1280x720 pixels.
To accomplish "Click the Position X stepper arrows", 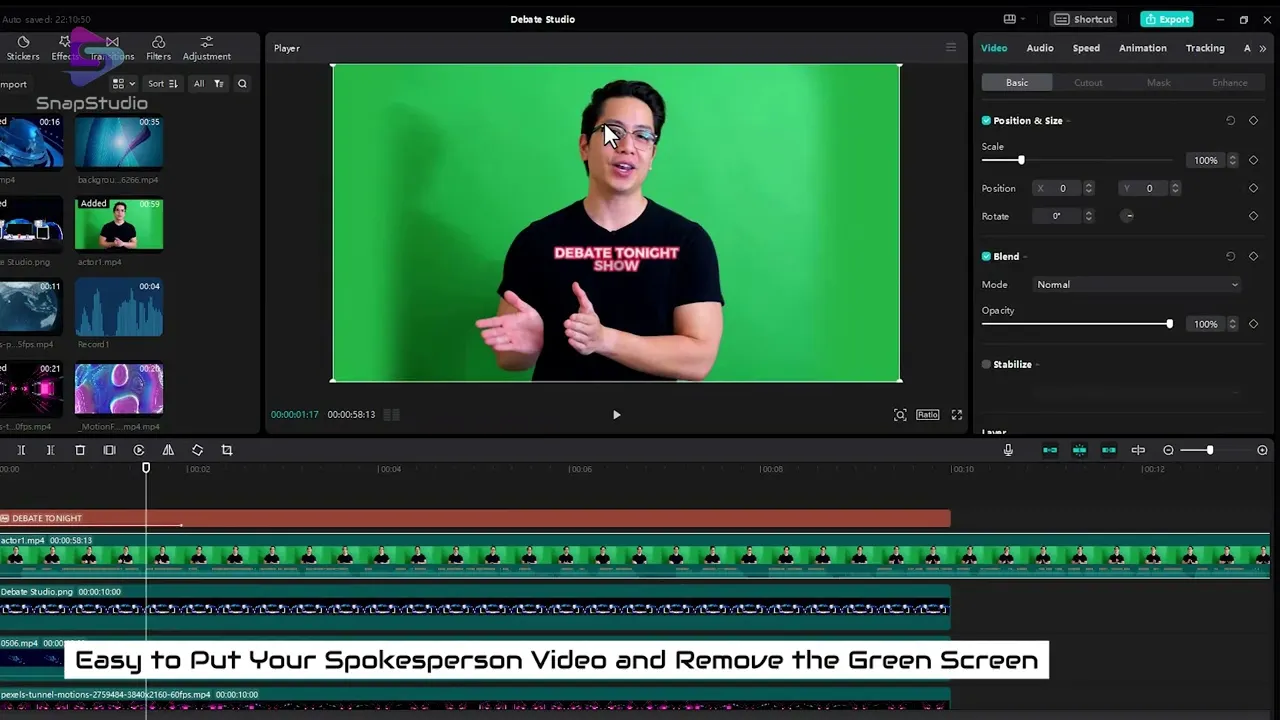I will [1089, 188].
